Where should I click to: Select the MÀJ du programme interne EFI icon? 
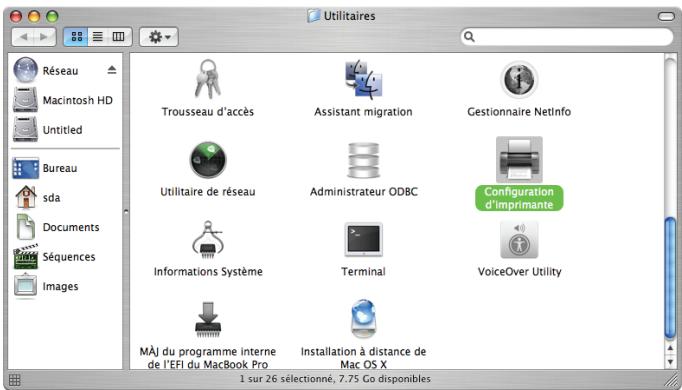point(208,320)
